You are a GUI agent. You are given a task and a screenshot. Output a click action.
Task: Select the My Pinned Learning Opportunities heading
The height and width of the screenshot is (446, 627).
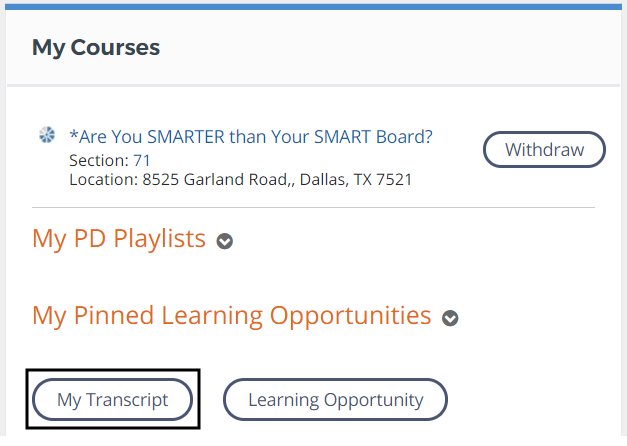click(231, 316)
